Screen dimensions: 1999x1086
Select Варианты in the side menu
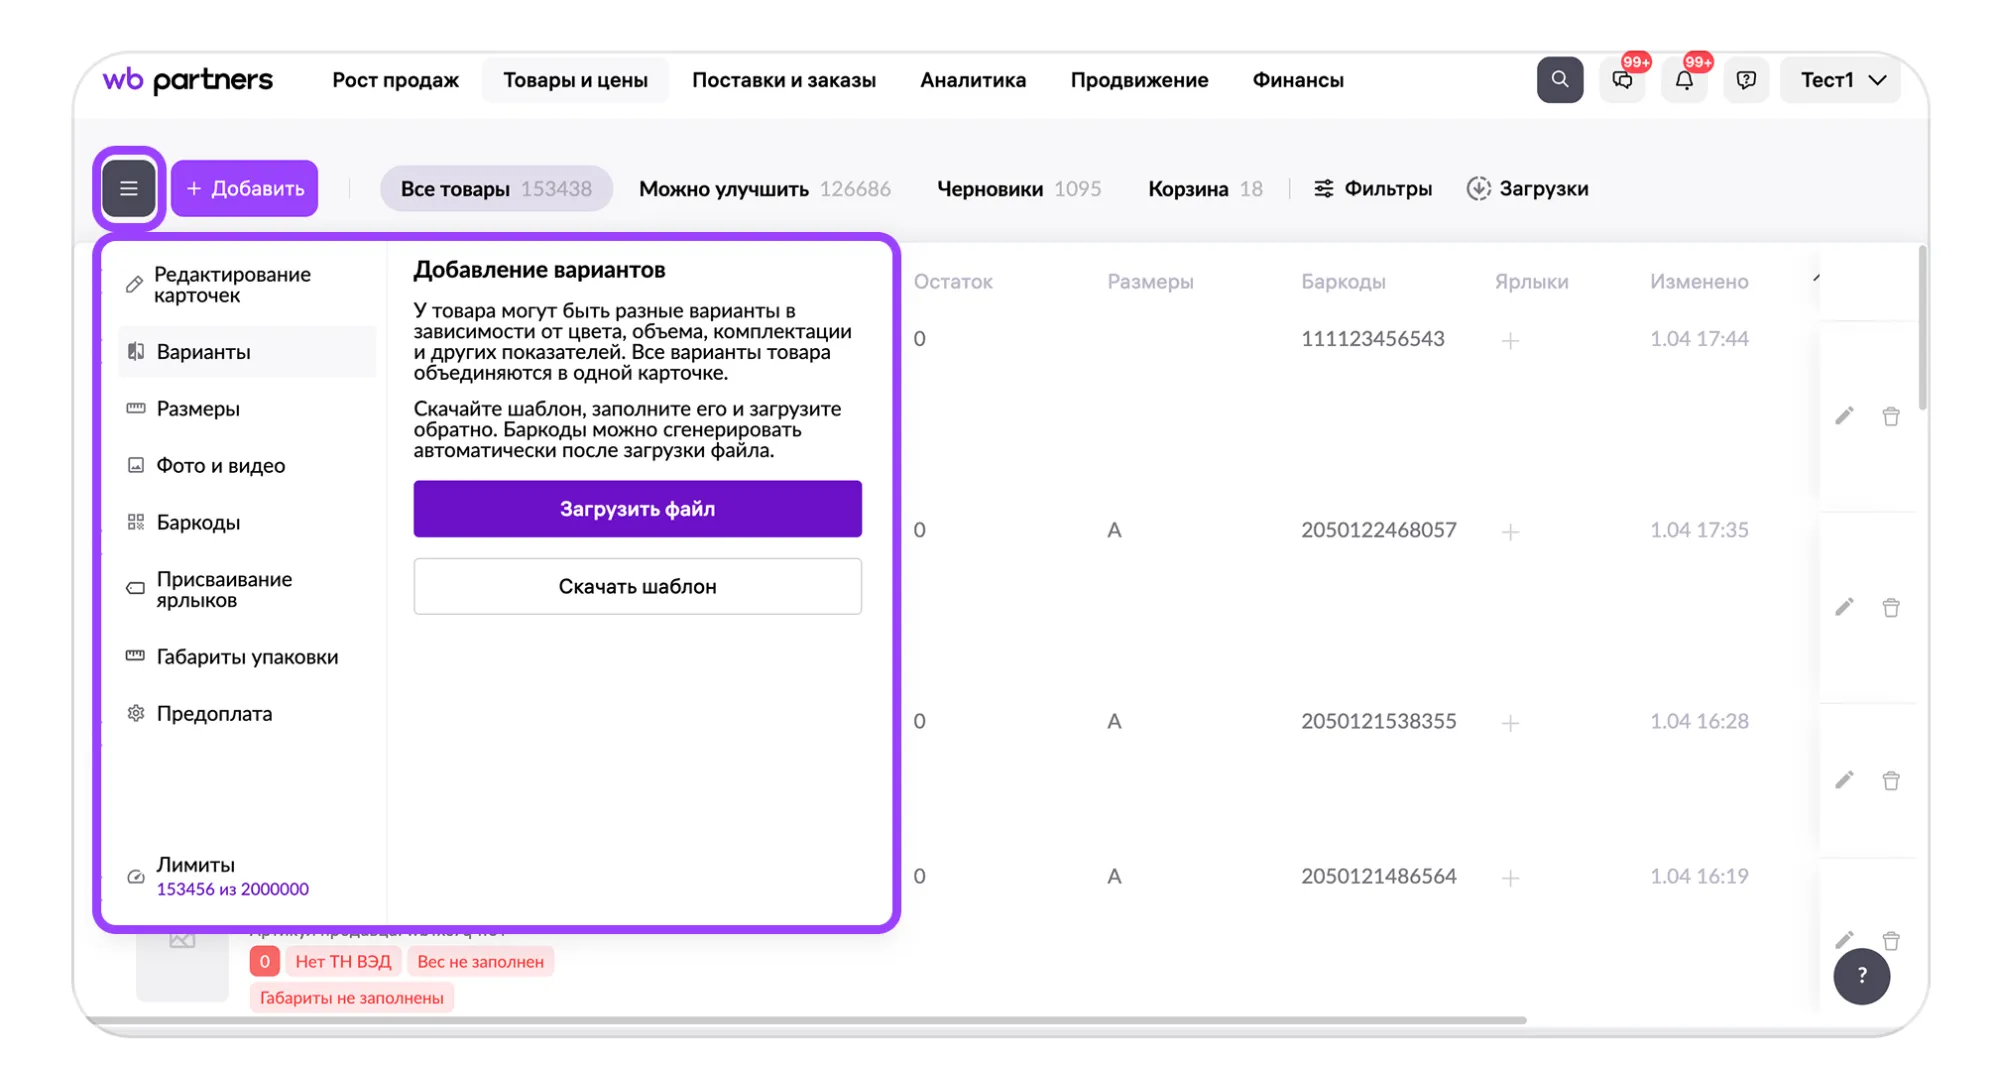(x=246, y=351)
